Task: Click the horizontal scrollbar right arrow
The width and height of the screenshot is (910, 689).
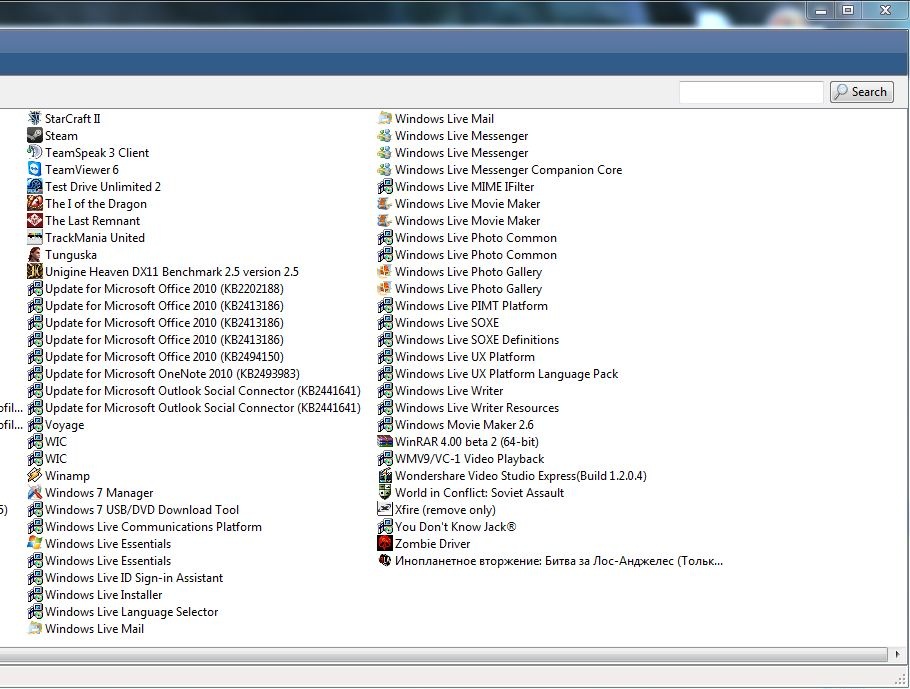Action: pos(897,654)
